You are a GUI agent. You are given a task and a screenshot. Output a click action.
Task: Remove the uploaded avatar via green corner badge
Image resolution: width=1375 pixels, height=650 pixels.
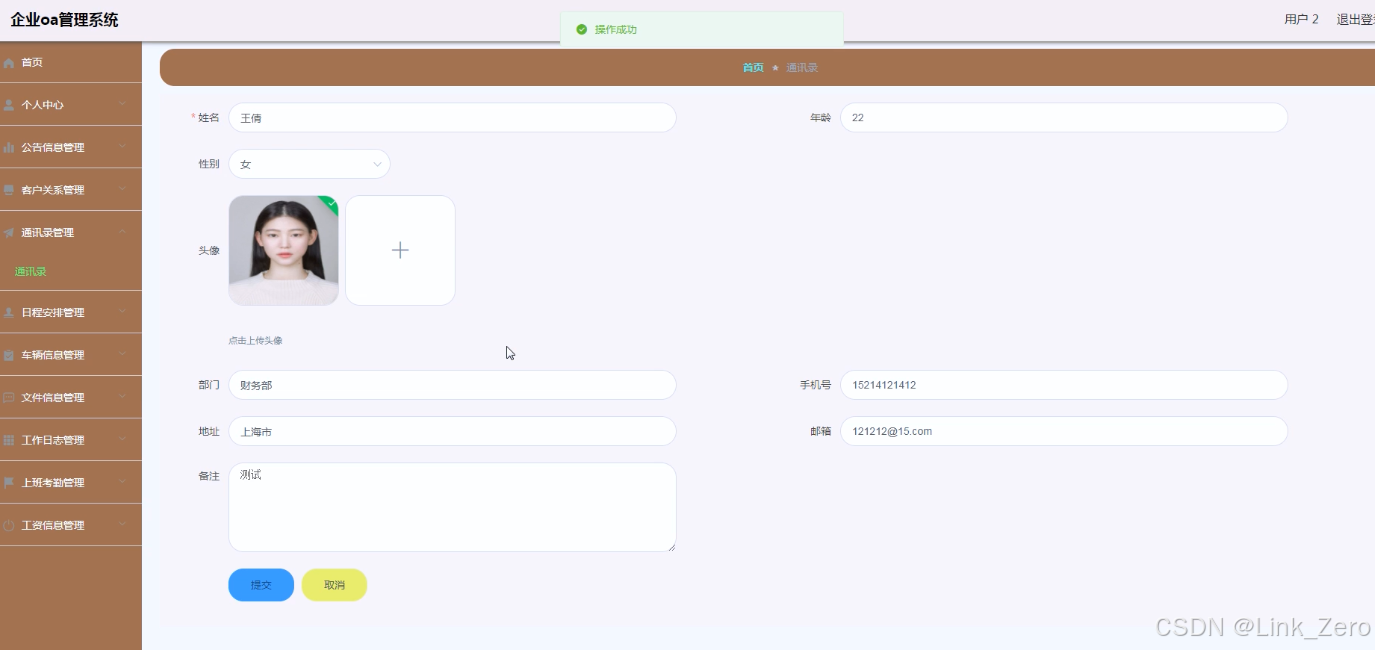[x=330, y=203]
